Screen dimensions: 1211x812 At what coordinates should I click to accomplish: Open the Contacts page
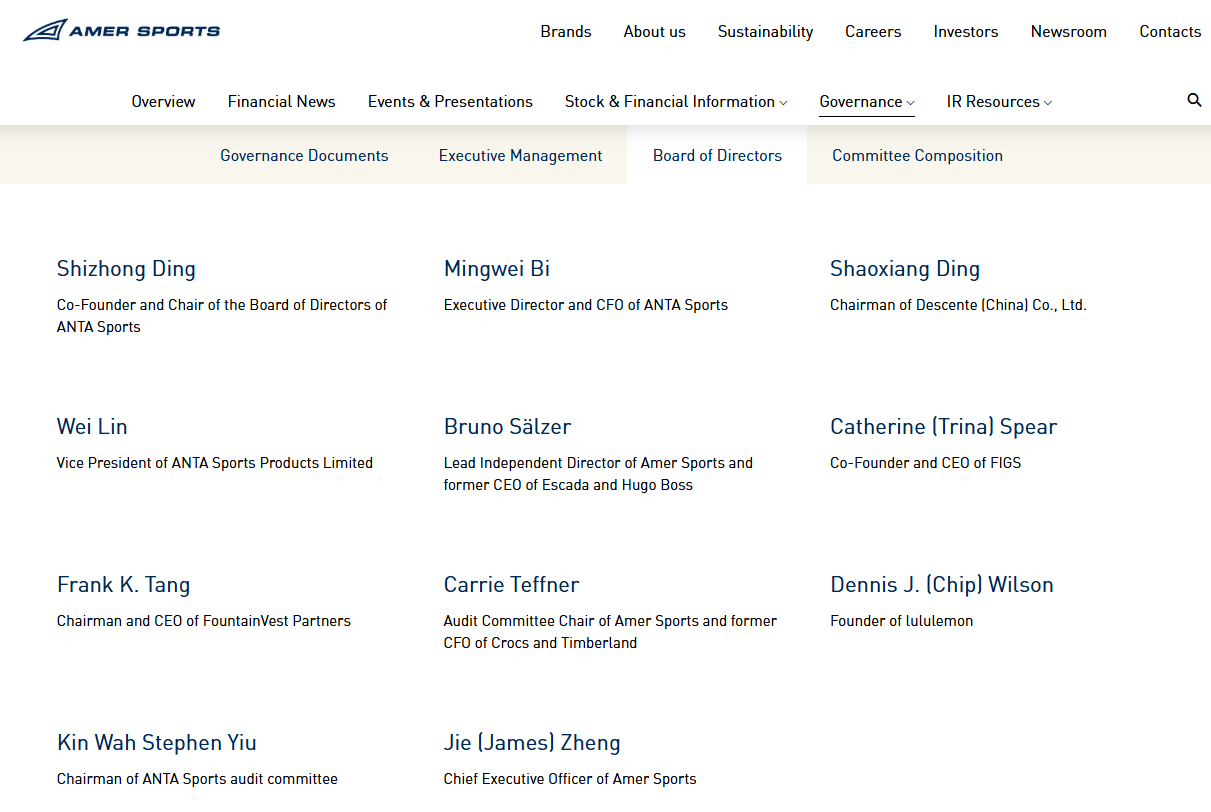pos(1170,31)
